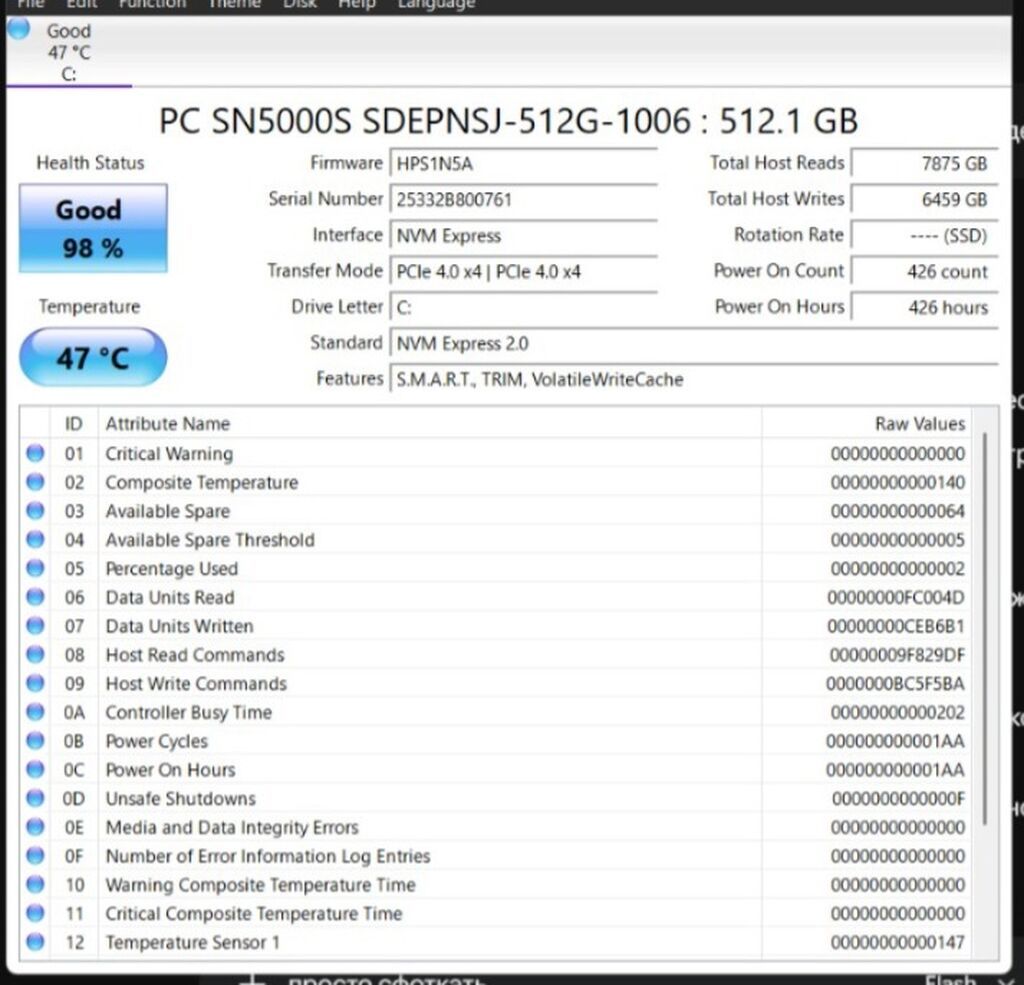Click the status orb for Media and Data Integrity Errors
This screenshot has height=985, width=1024.
35,826
